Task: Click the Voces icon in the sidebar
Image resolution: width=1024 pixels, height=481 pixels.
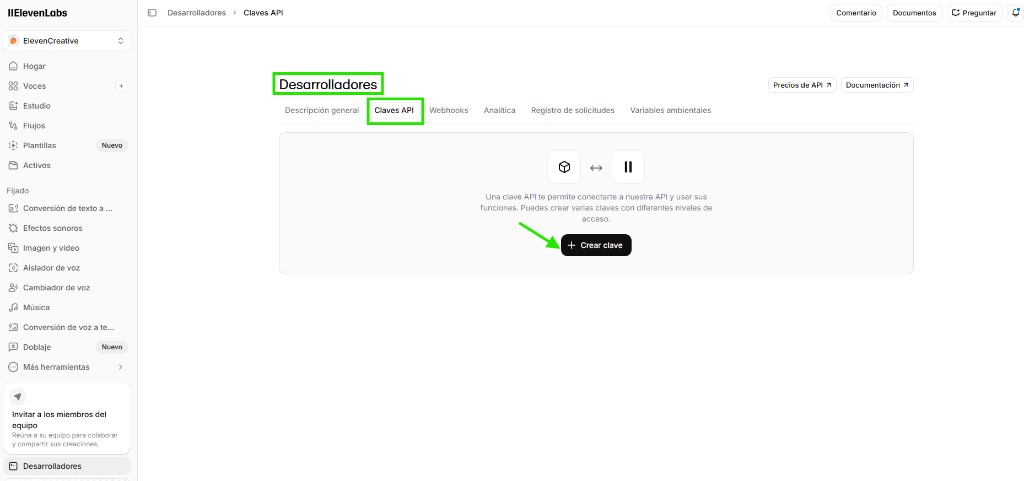Action: coord(13,86)
